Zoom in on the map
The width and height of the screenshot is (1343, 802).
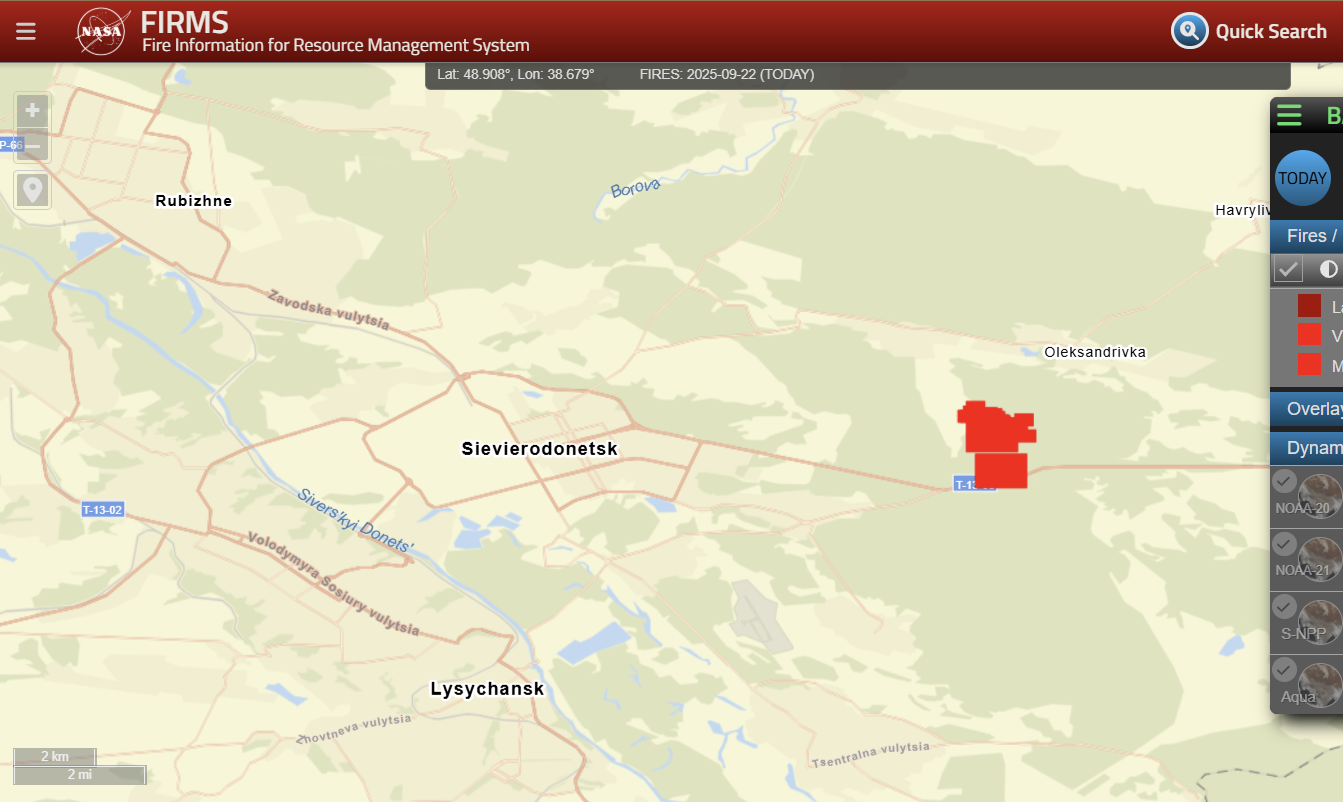[x=33, y=110]
